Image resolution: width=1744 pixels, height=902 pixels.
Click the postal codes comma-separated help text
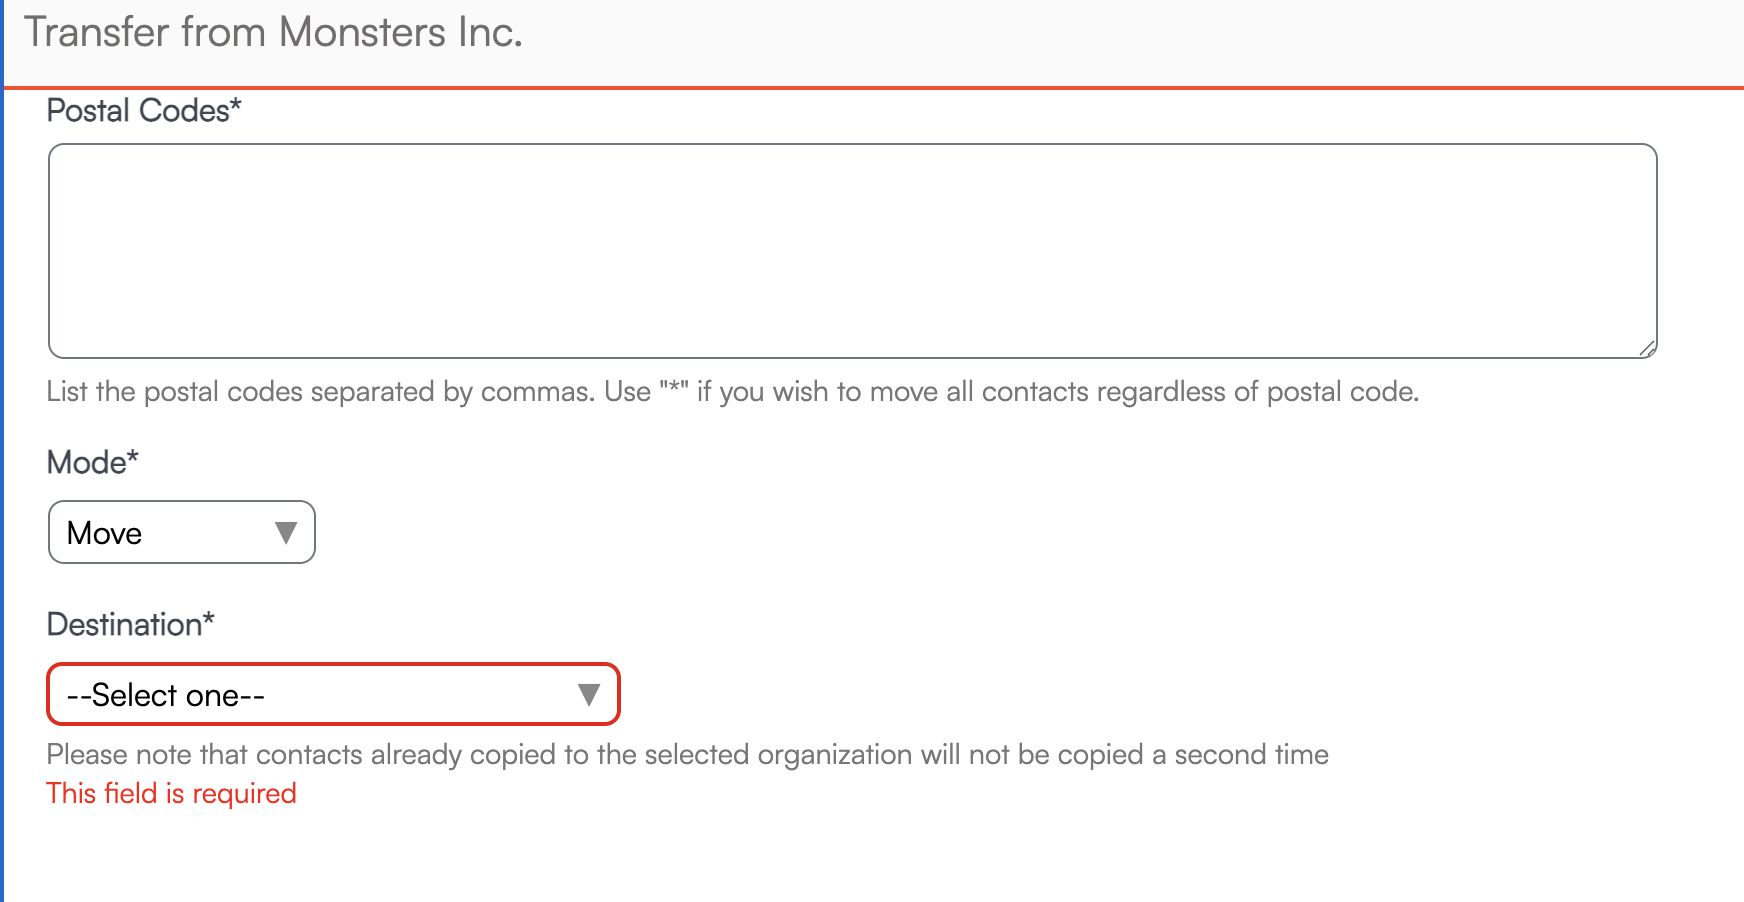[x=732, y=391]
